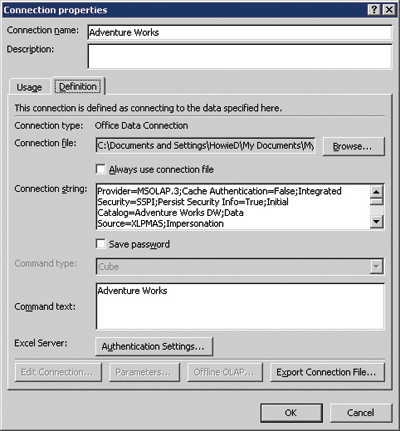Viewport: 400px width, 431px height.
Task: Click inside the Command text box
Action: pos(240,306)
